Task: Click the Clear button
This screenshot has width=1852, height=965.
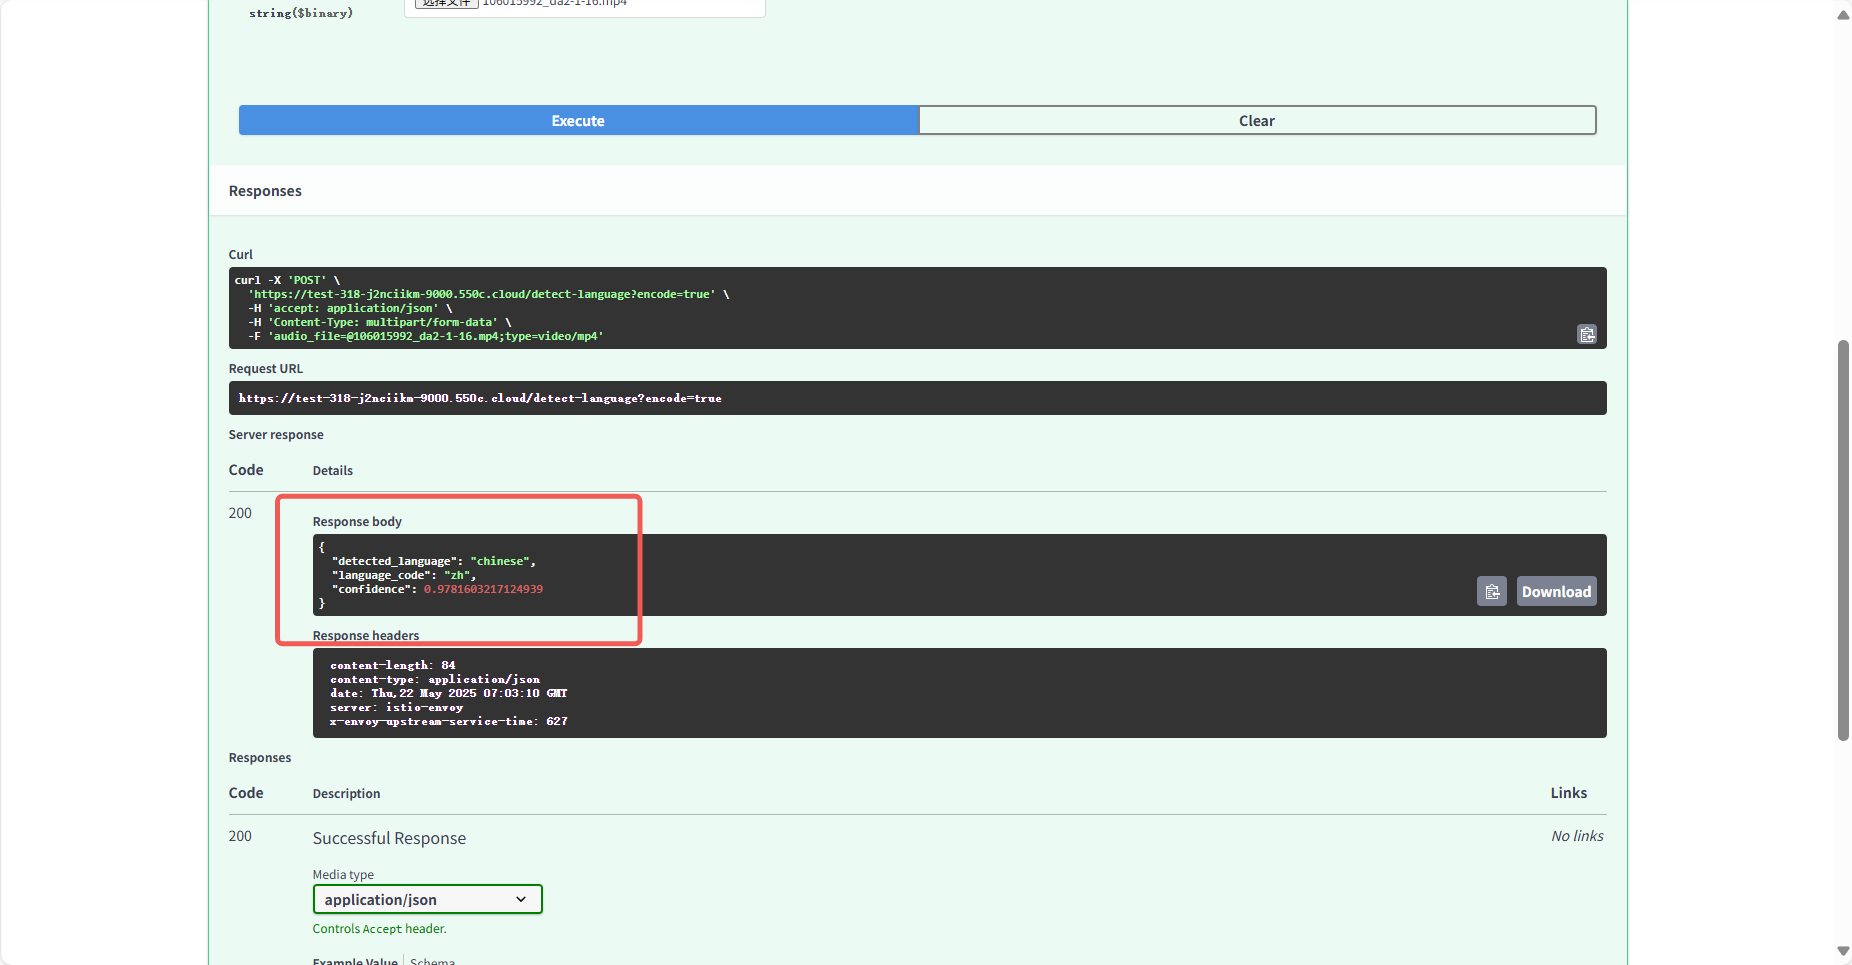Action: pyautogui.click(x=1256, y=120)
